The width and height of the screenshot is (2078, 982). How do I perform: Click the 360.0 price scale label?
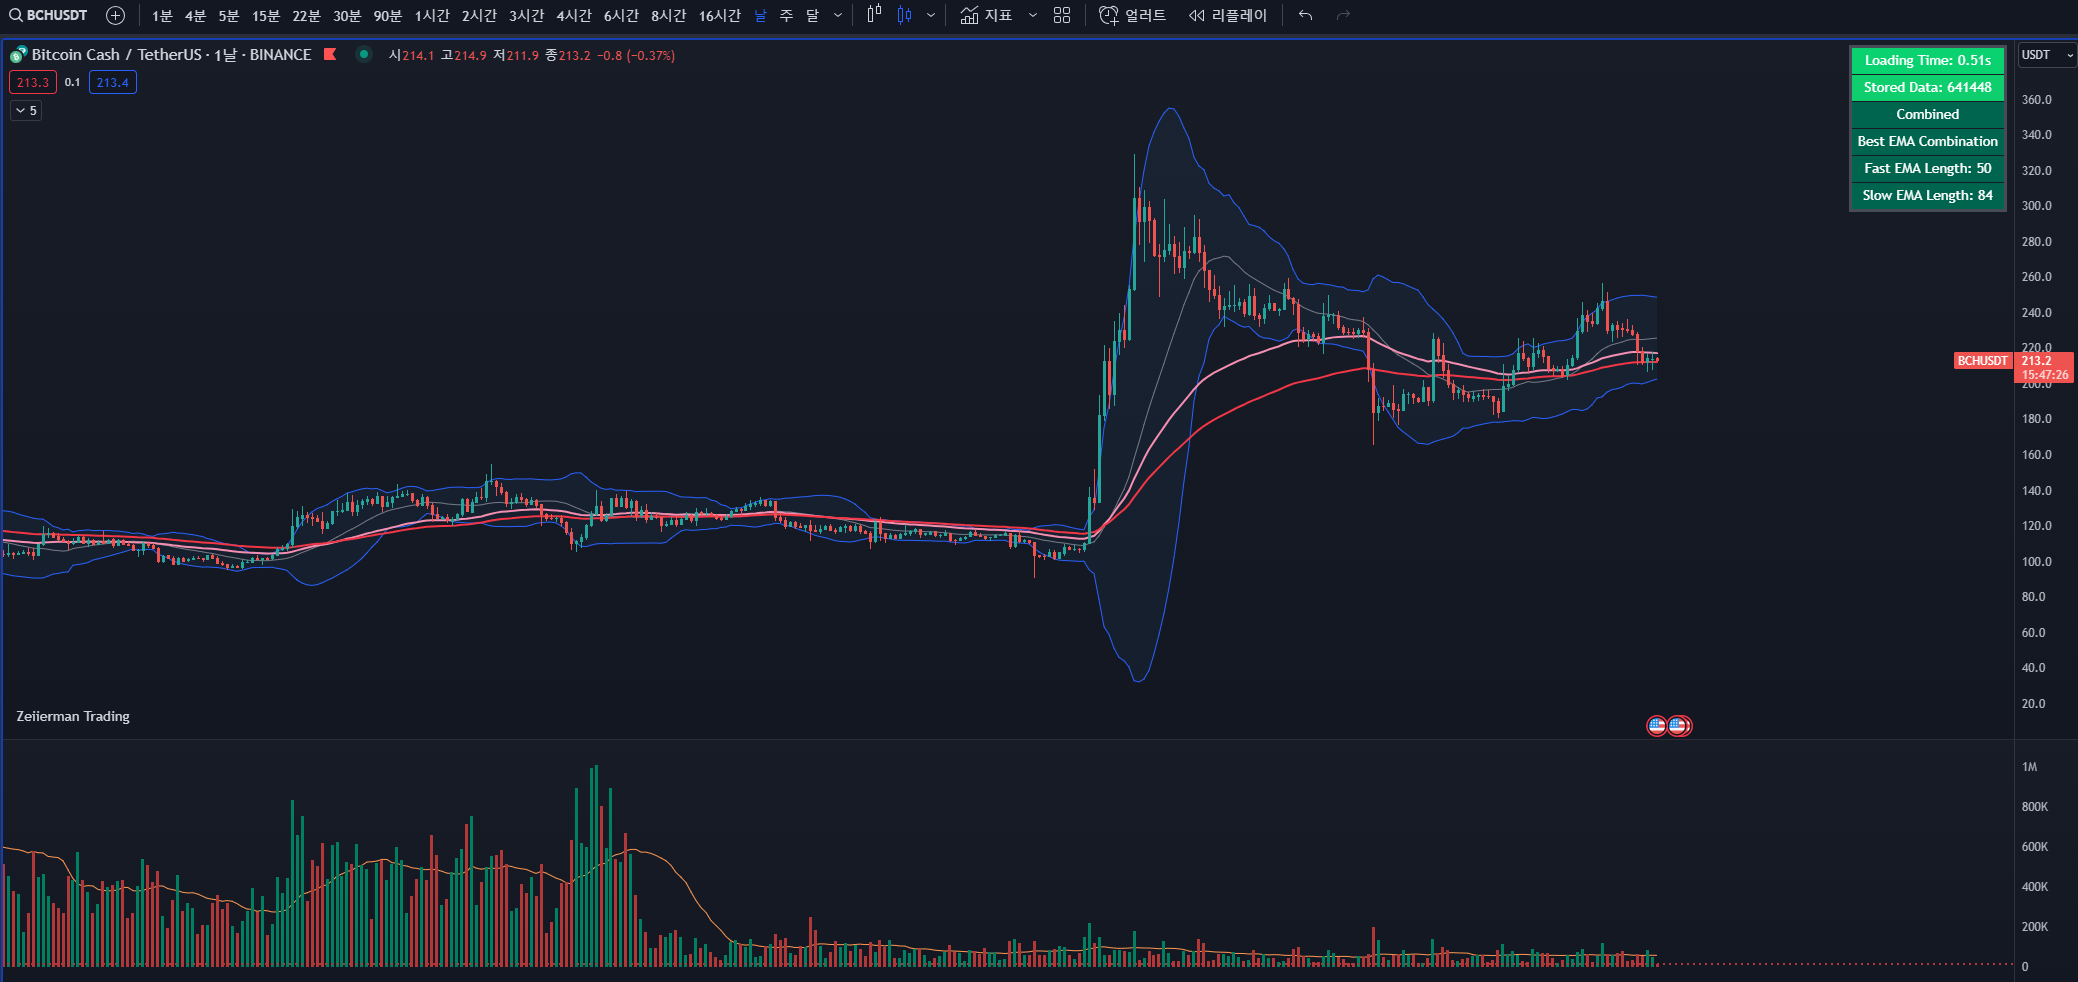[x=2036, y=100]
